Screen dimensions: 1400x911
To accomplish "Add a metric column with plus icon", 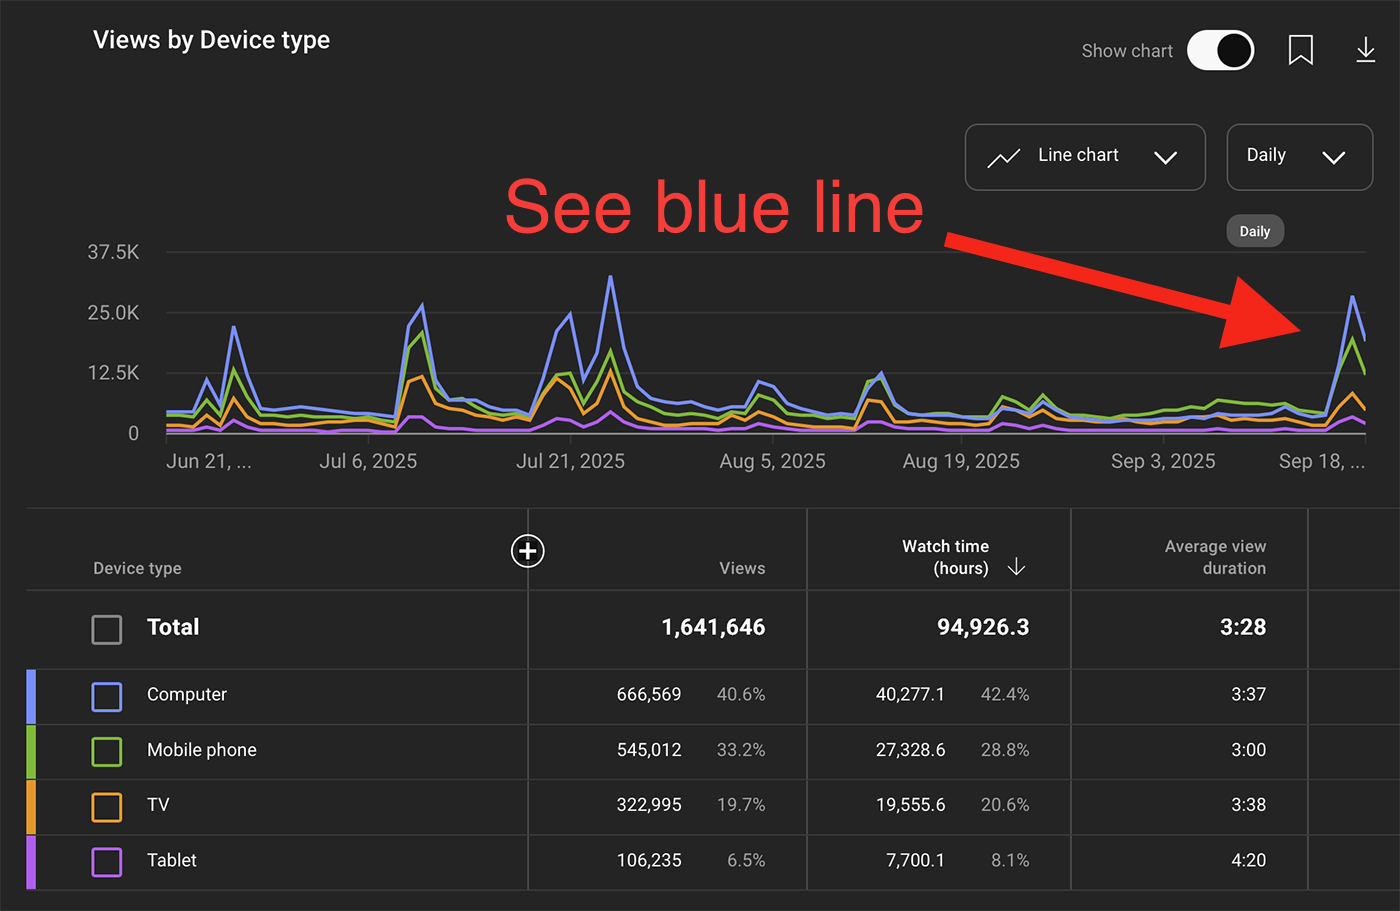I will pos(528,550).
